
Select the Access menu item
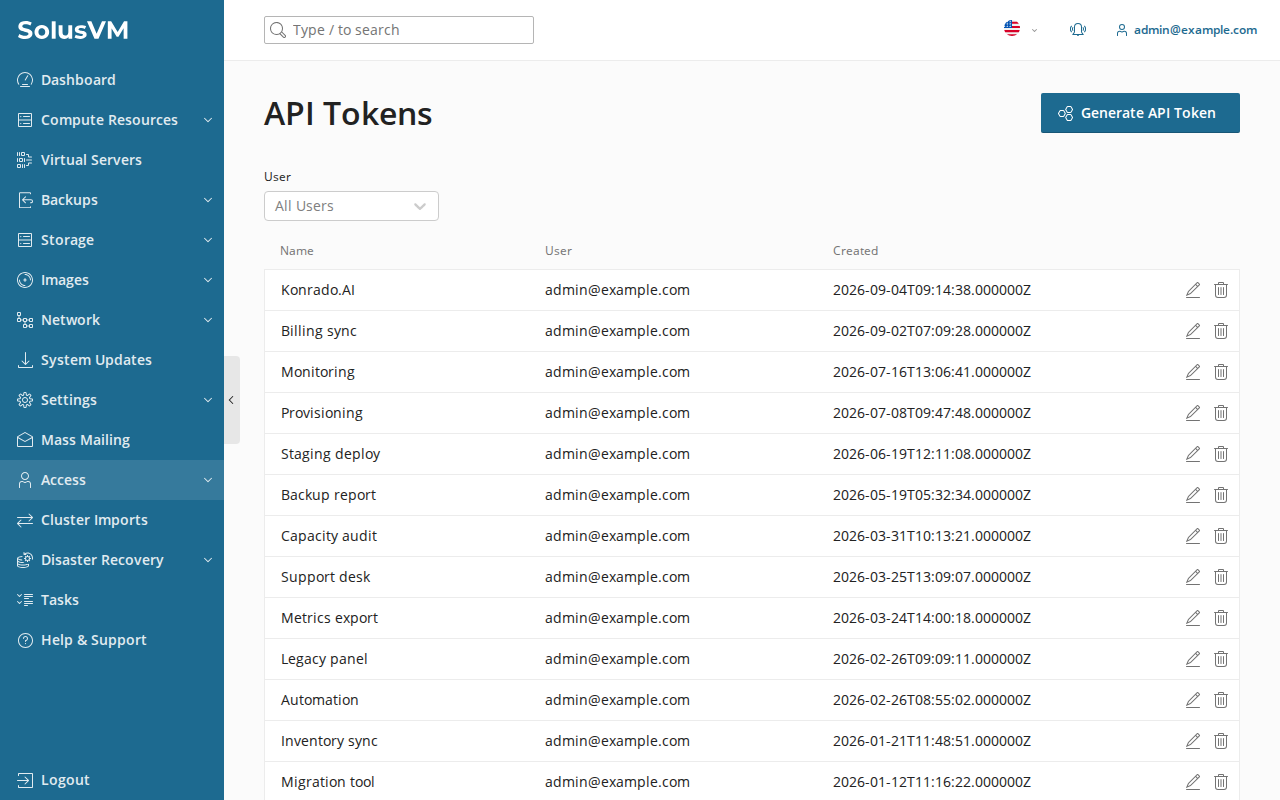[x=112, y=480]
